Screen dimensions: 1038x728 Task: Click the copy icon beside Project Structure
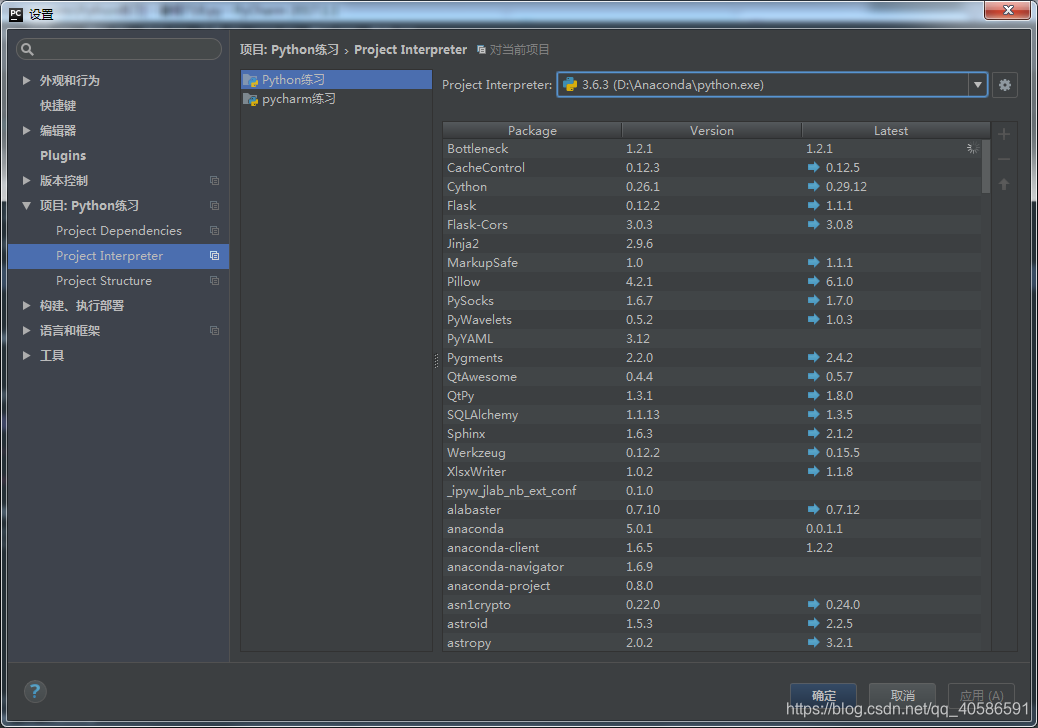pos(214,281)
